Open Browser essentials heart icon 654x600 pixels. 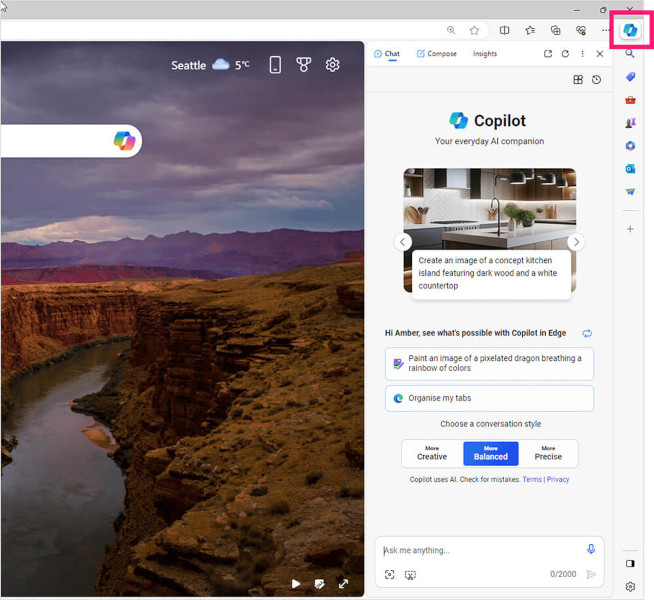[581, 30]
